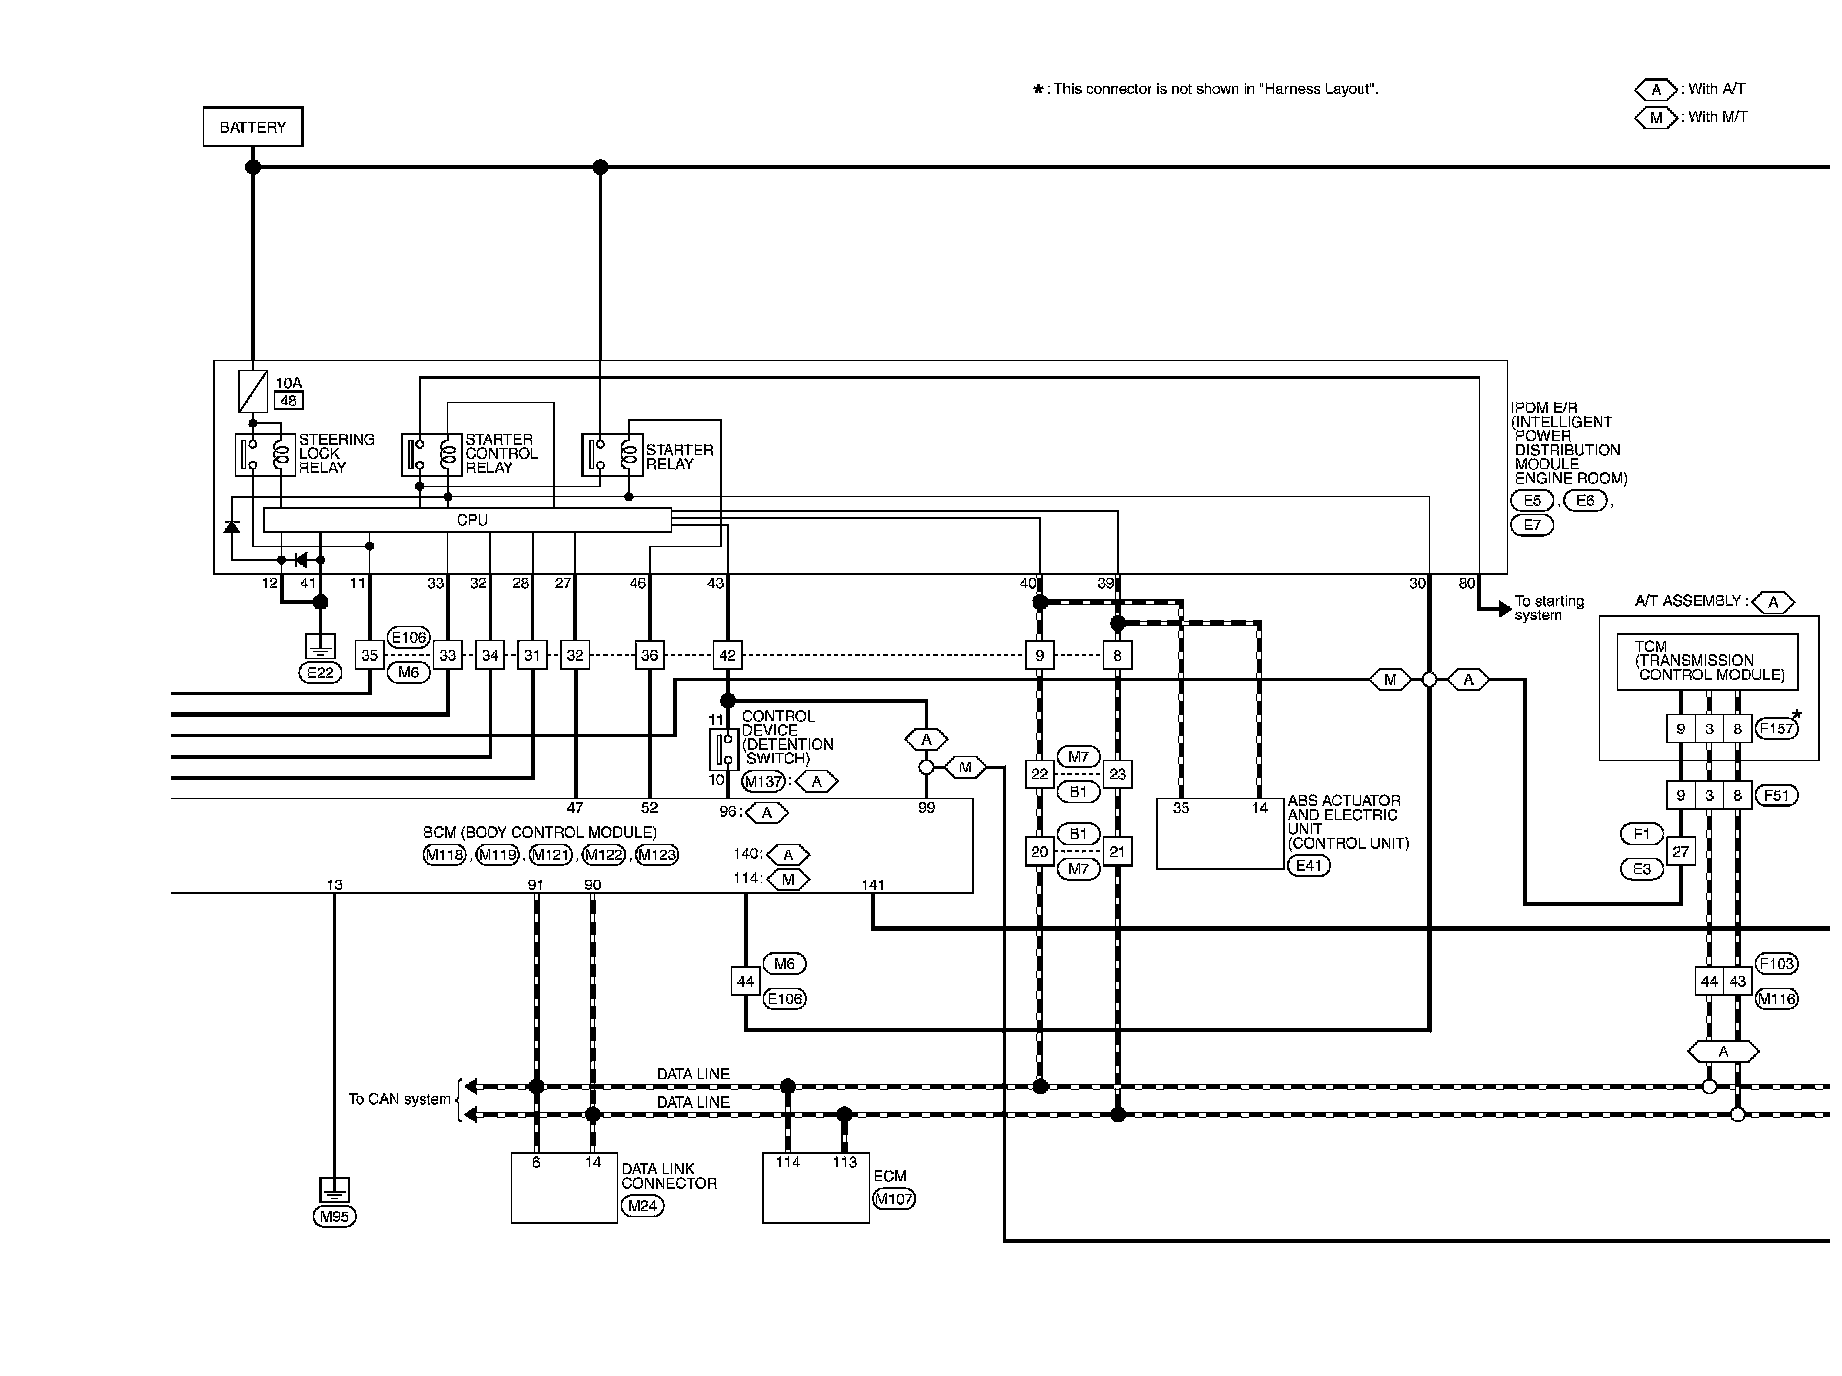1842x1376 pixels.
Task: Select the M107 connector label
Action: 894,1198
